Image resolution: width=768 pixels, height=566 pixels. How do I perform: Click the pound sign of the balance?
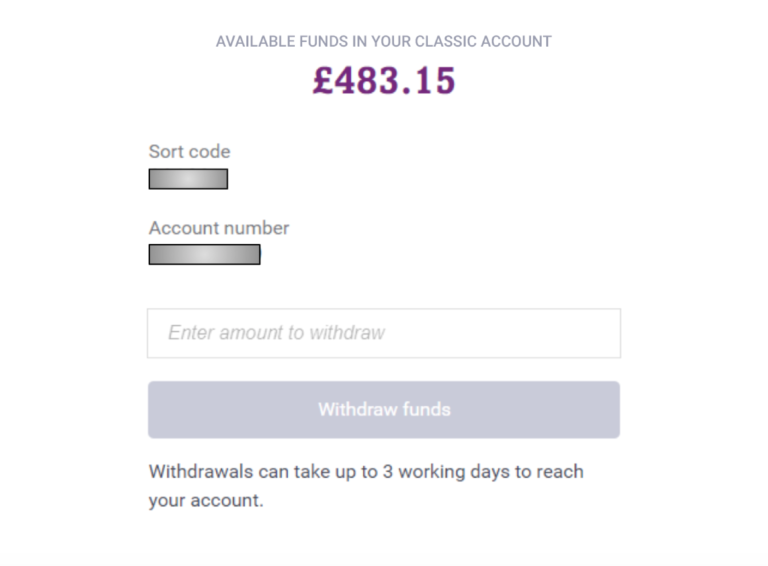click(323, 81)
